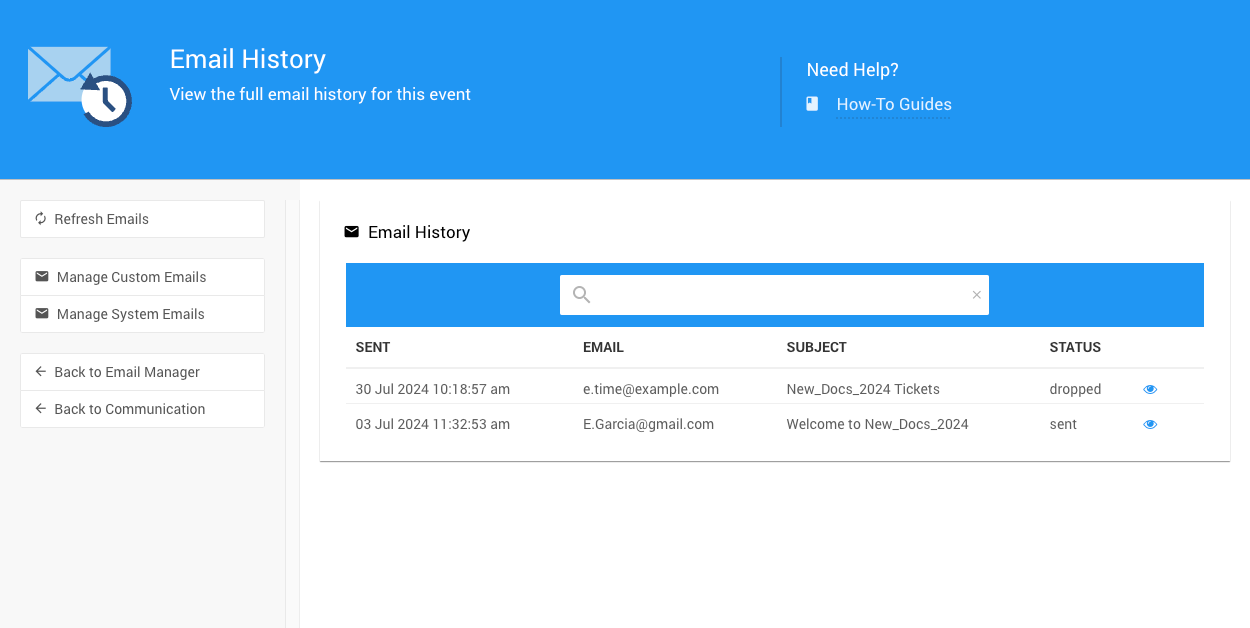Go Back to Communication
The image size is (1250, 628).
(x=142, y=409)
